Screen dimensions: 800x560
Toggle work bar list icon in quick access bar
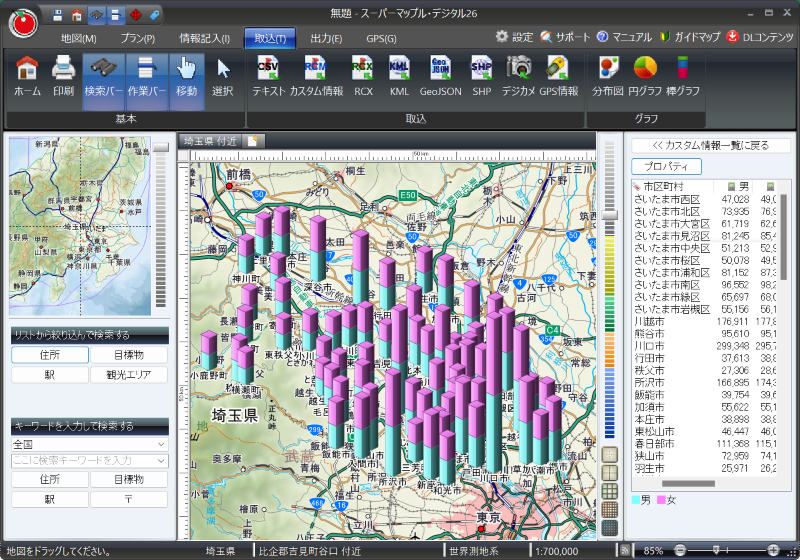tap(116, 15)
